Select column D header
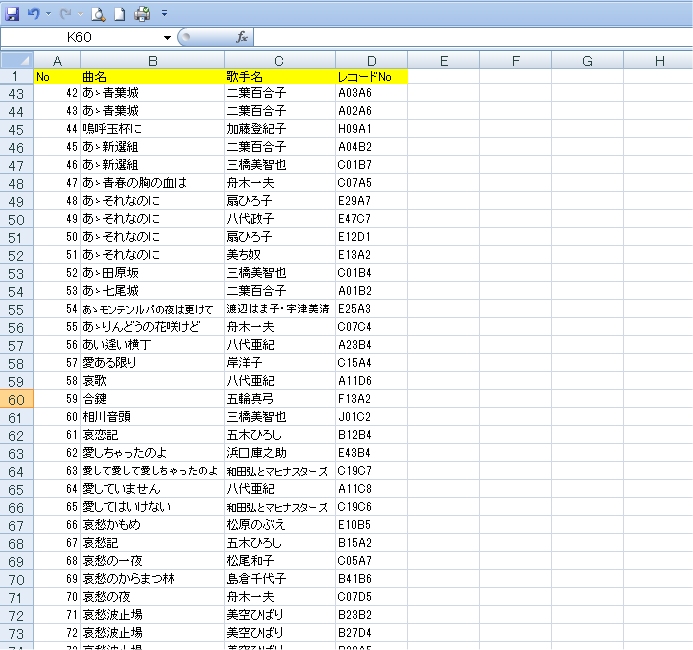Screen dimensions: 693x650 click(x=371, y=61)
